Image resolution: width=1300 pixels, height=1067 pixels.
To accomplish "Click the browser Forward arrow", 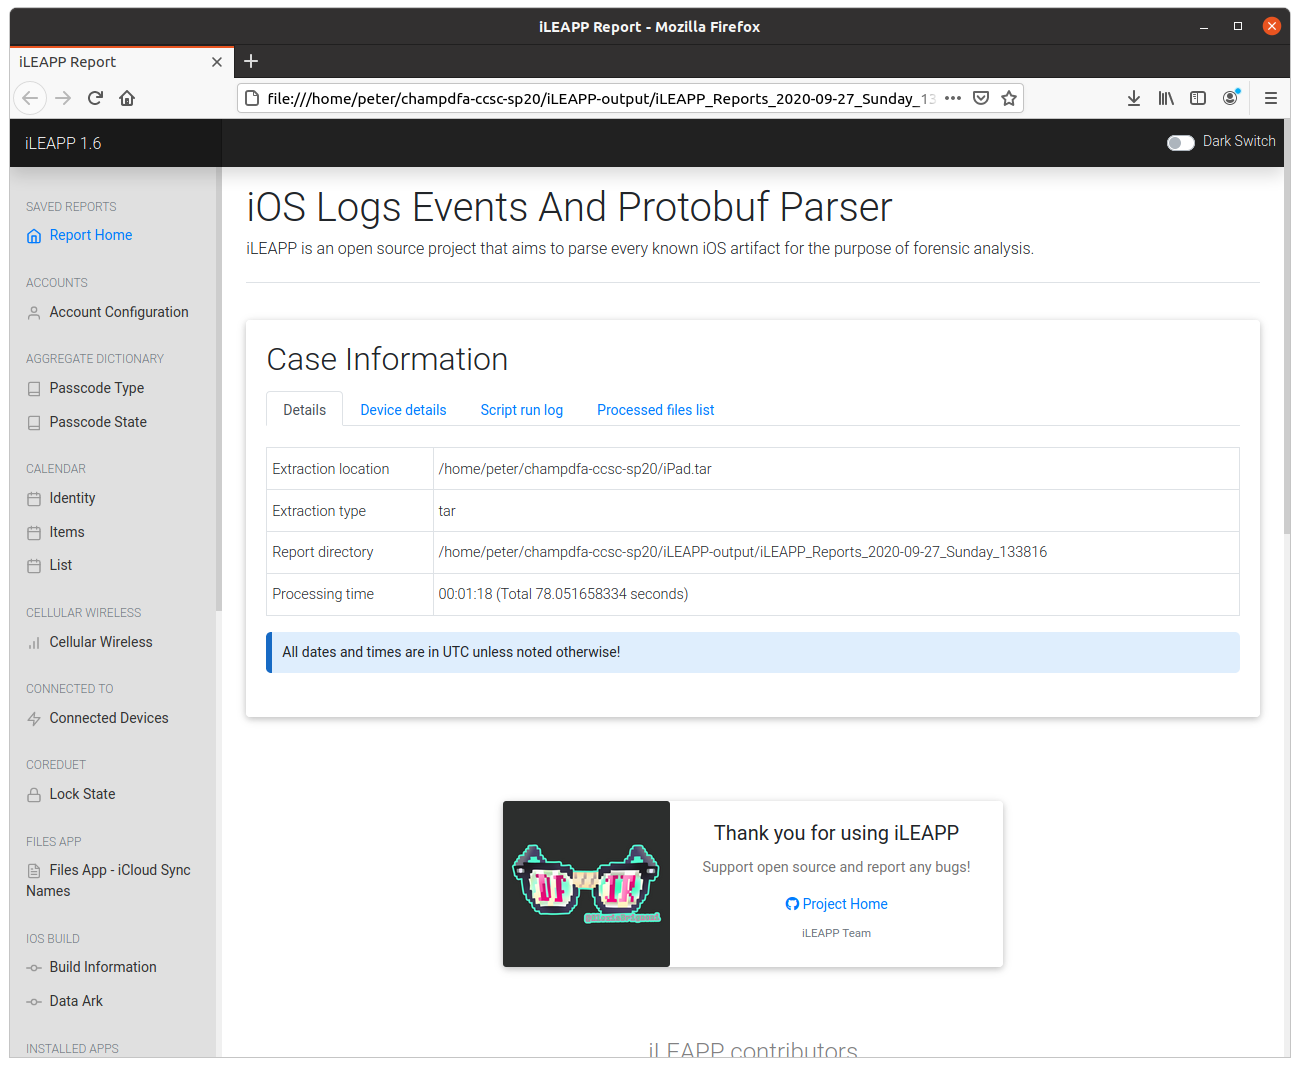I will pos(63,98).
